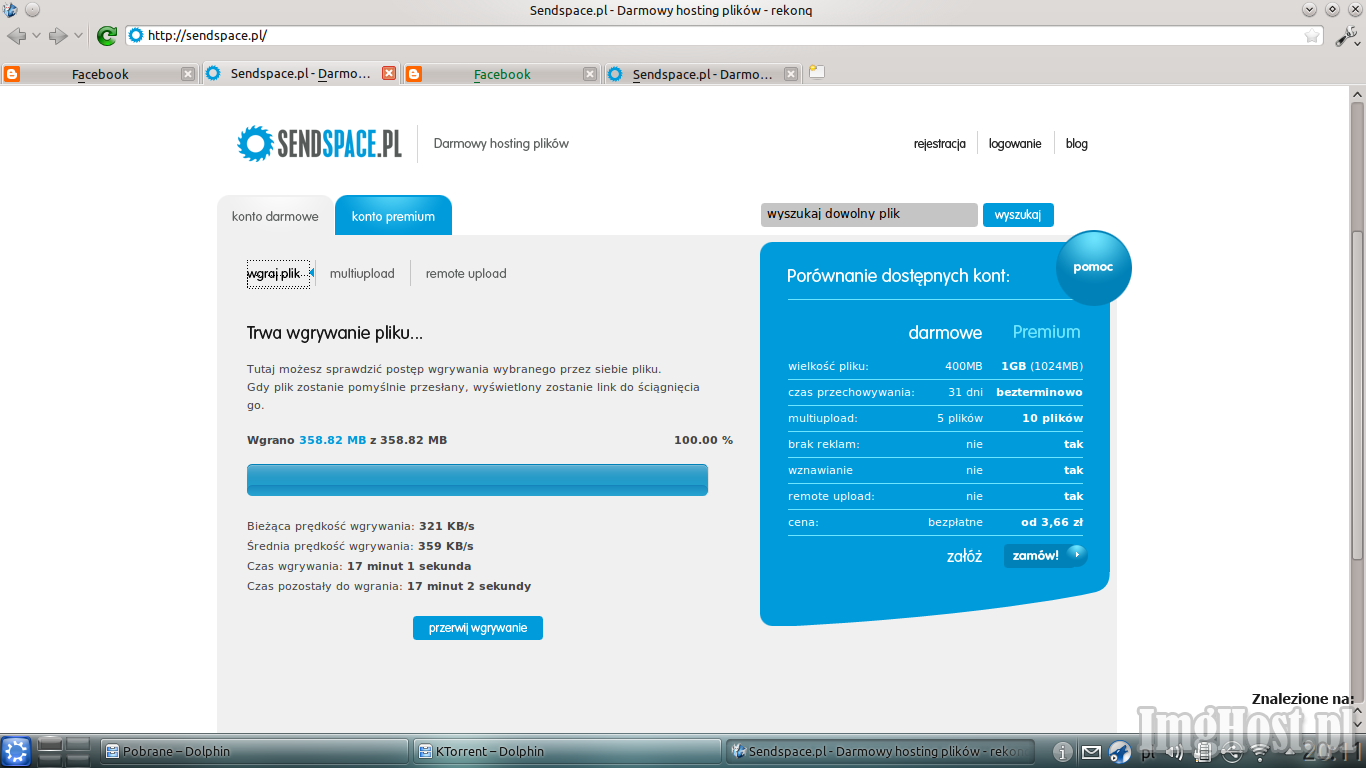
Task: Click the od 3,66 zł price value
Action: tap(1052, 522)
